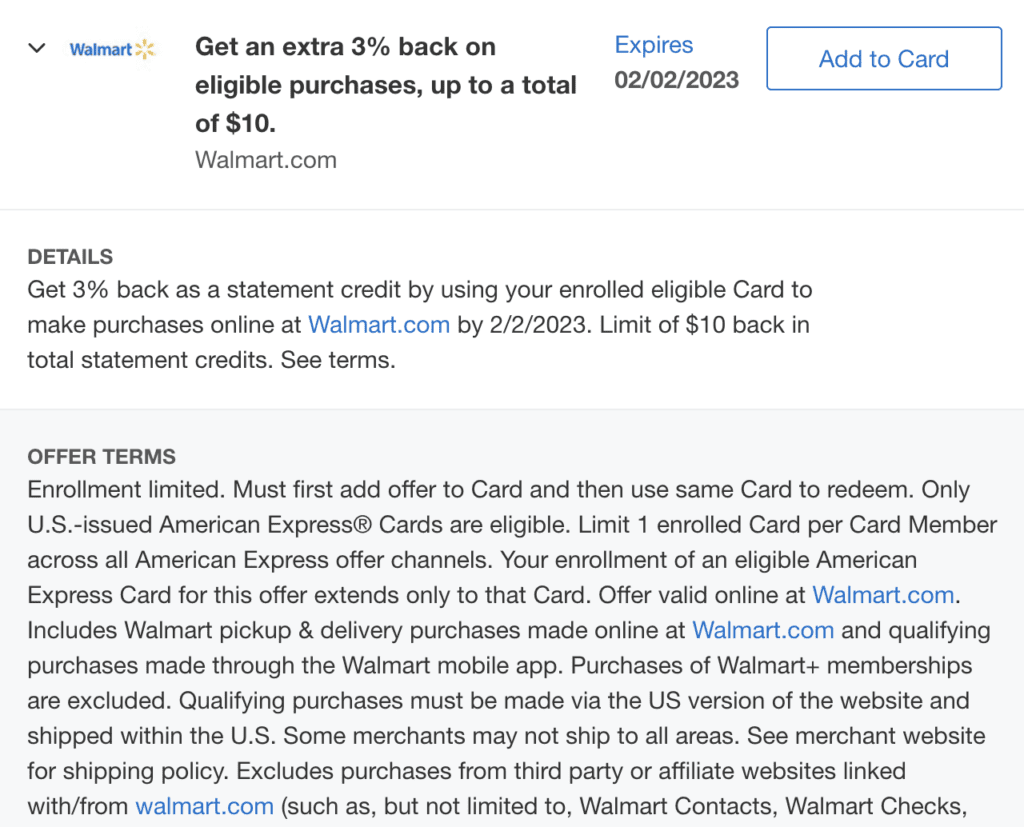Click the DETAILS section heading
Screen dimensions: 1024x827
pos(70,257)
